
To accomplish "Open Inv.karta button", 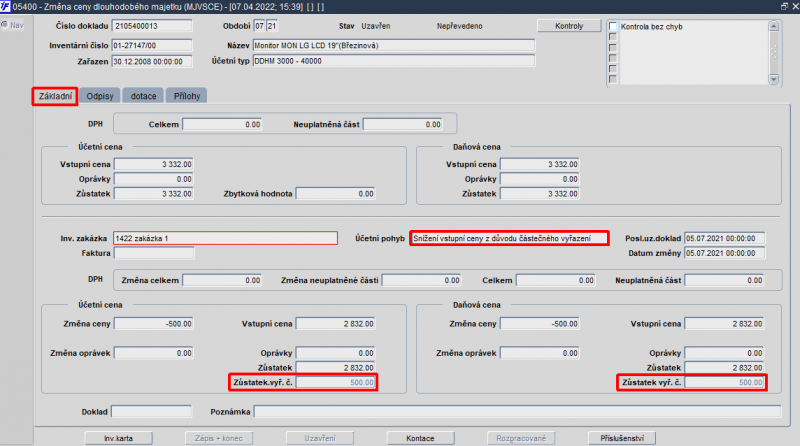I will point(118,438).
